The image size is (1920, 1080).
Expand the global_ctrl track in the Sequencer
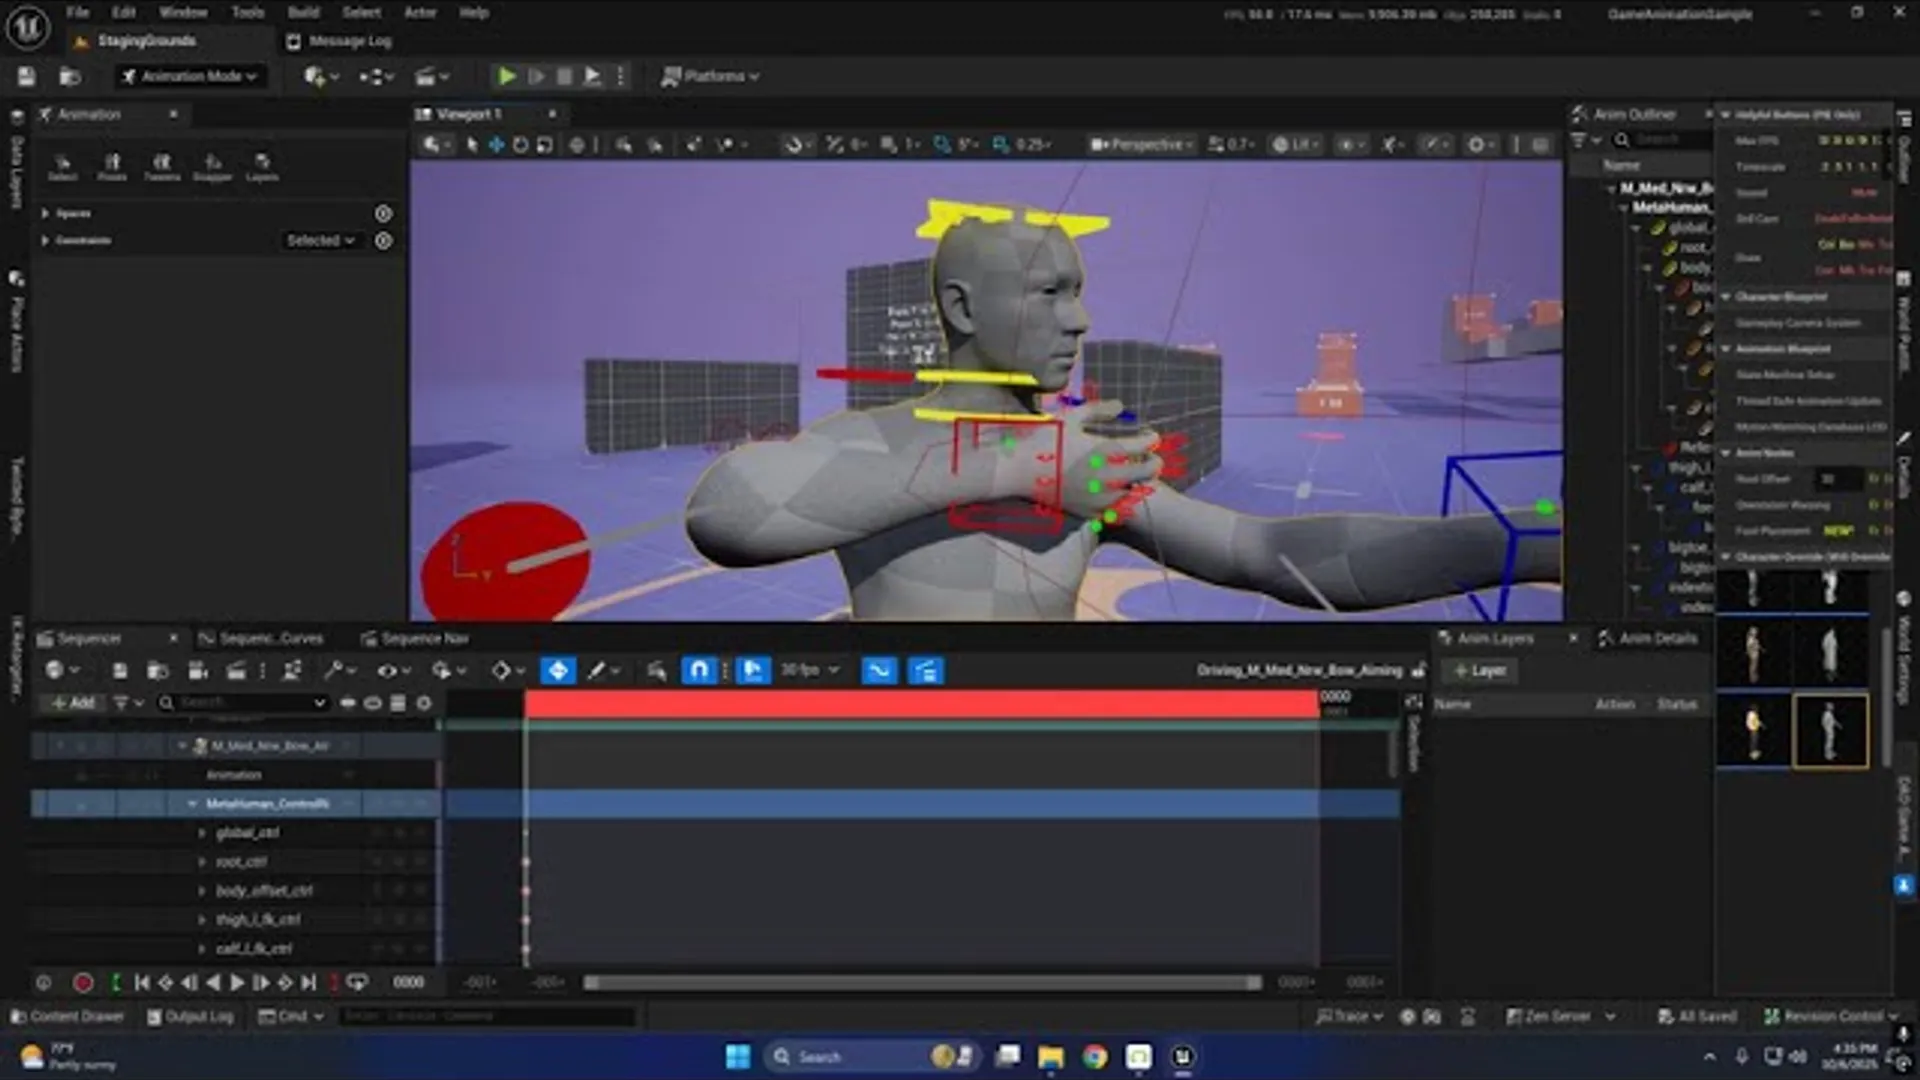click(x=200, y=831)
